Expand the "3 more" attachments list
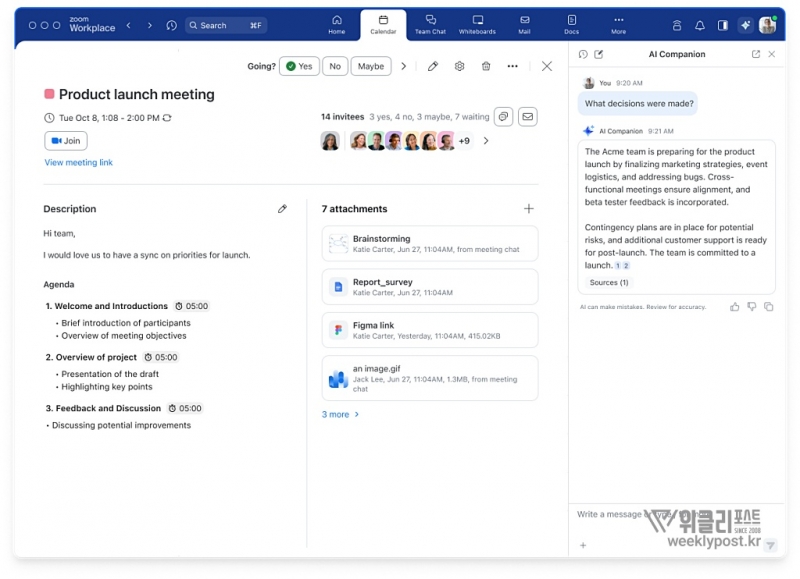800x579 pixels. click(340, 414)
